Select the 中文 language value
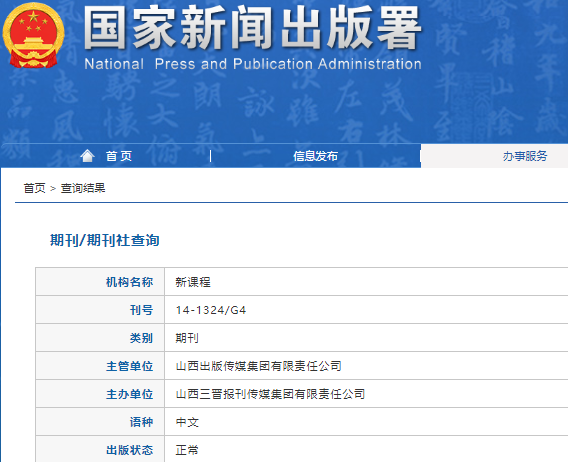568x462 pixels. [x=187, y=422]
